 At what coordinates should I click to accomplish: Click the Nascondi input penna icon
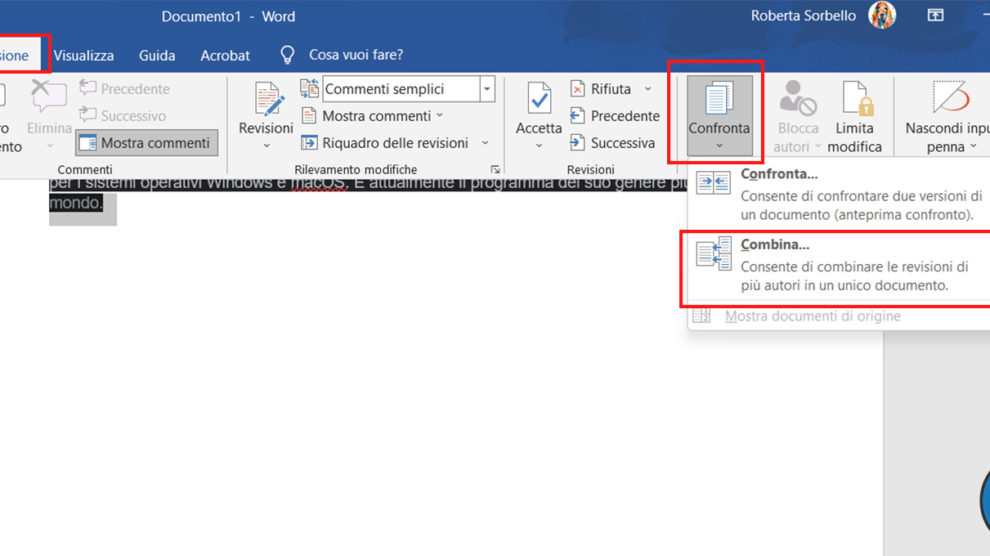(x=950, y=98)
